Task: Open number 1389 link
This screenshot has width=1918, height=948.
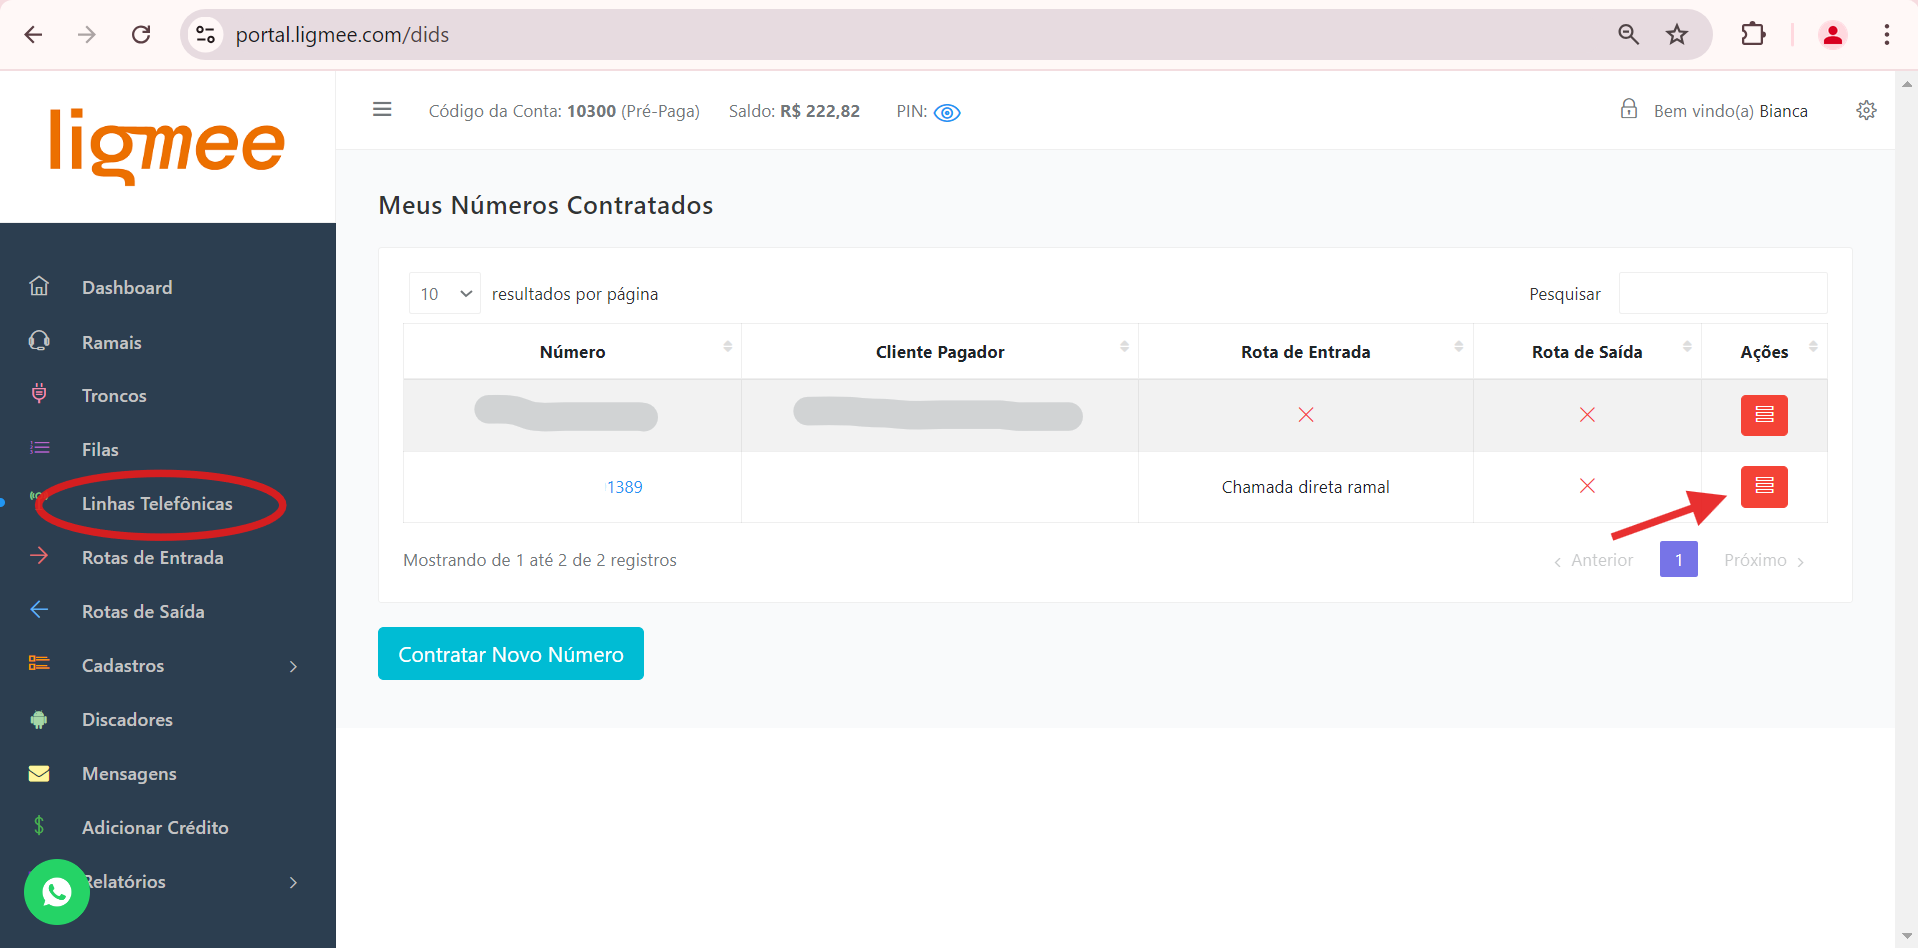Action: pyautogui.click(x=624, y=487)
